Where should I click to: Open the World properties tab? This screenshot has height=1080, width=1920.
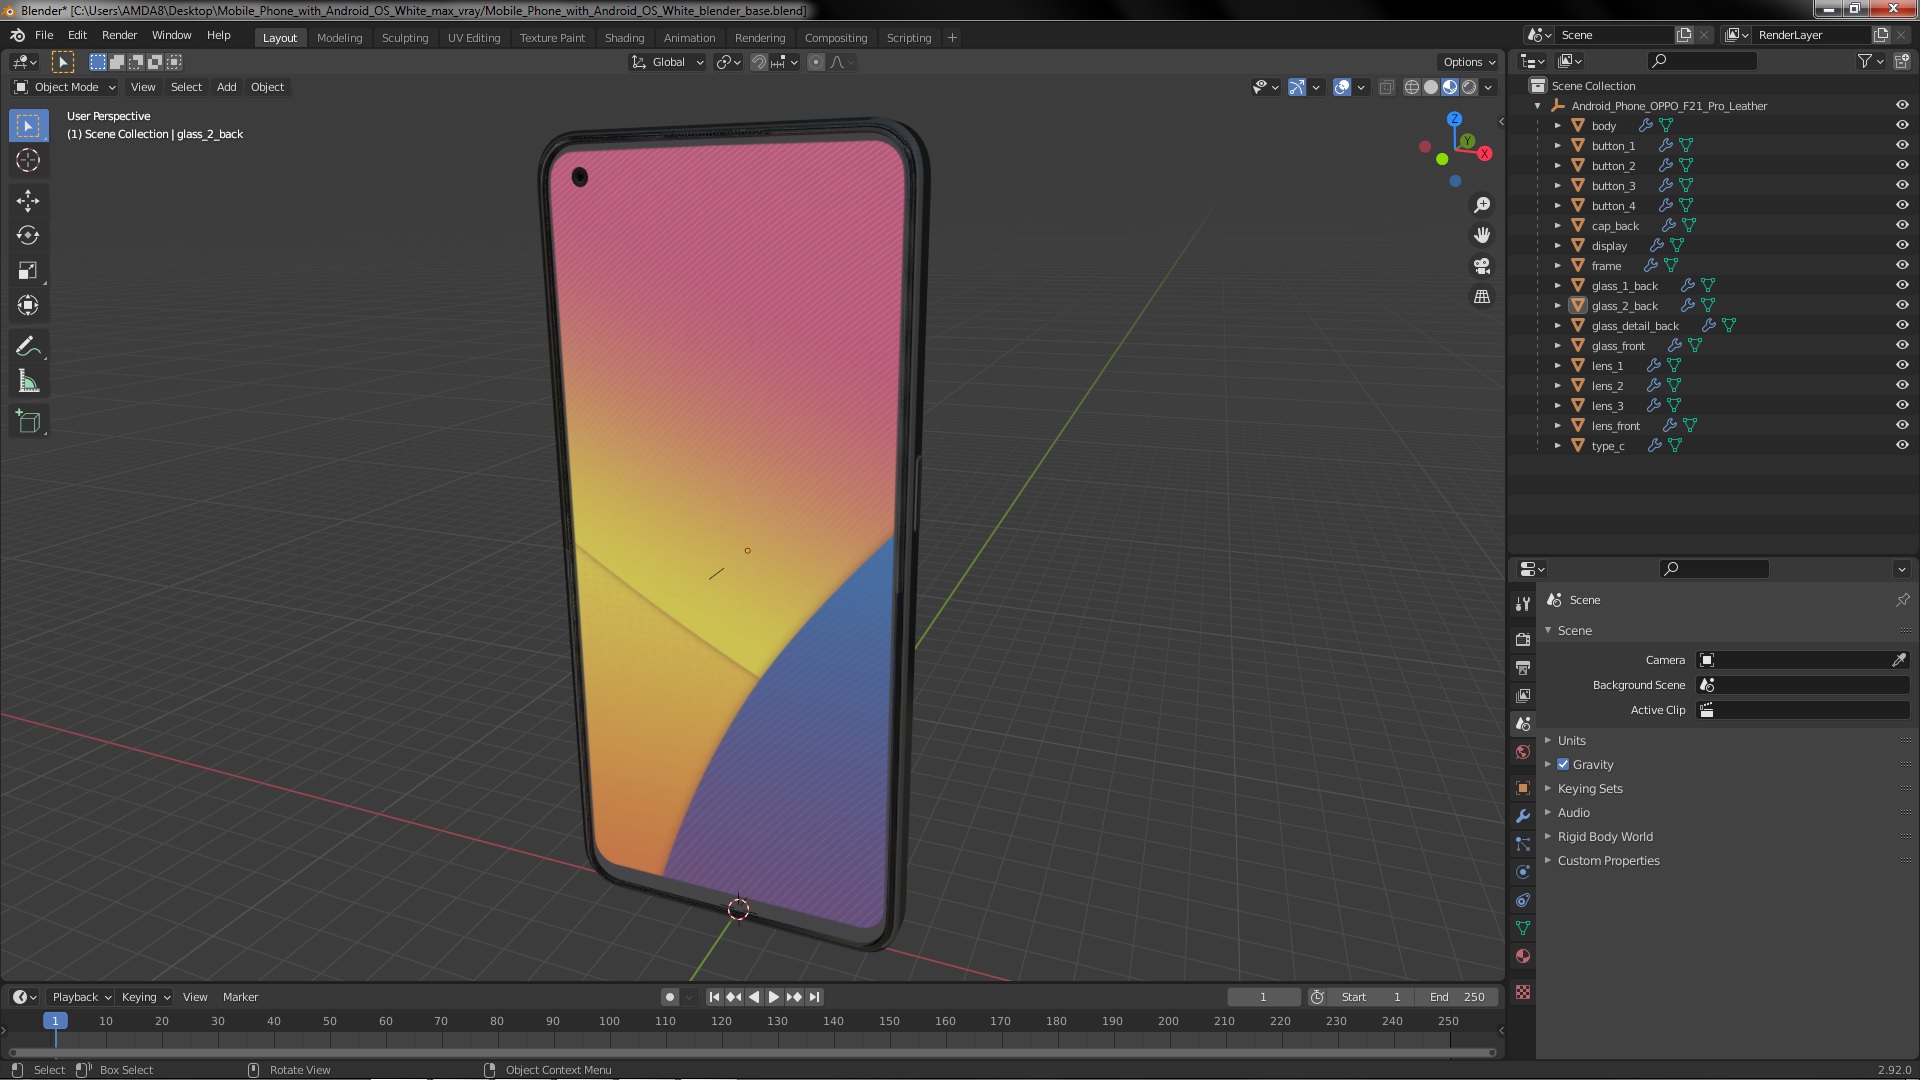1523,752
